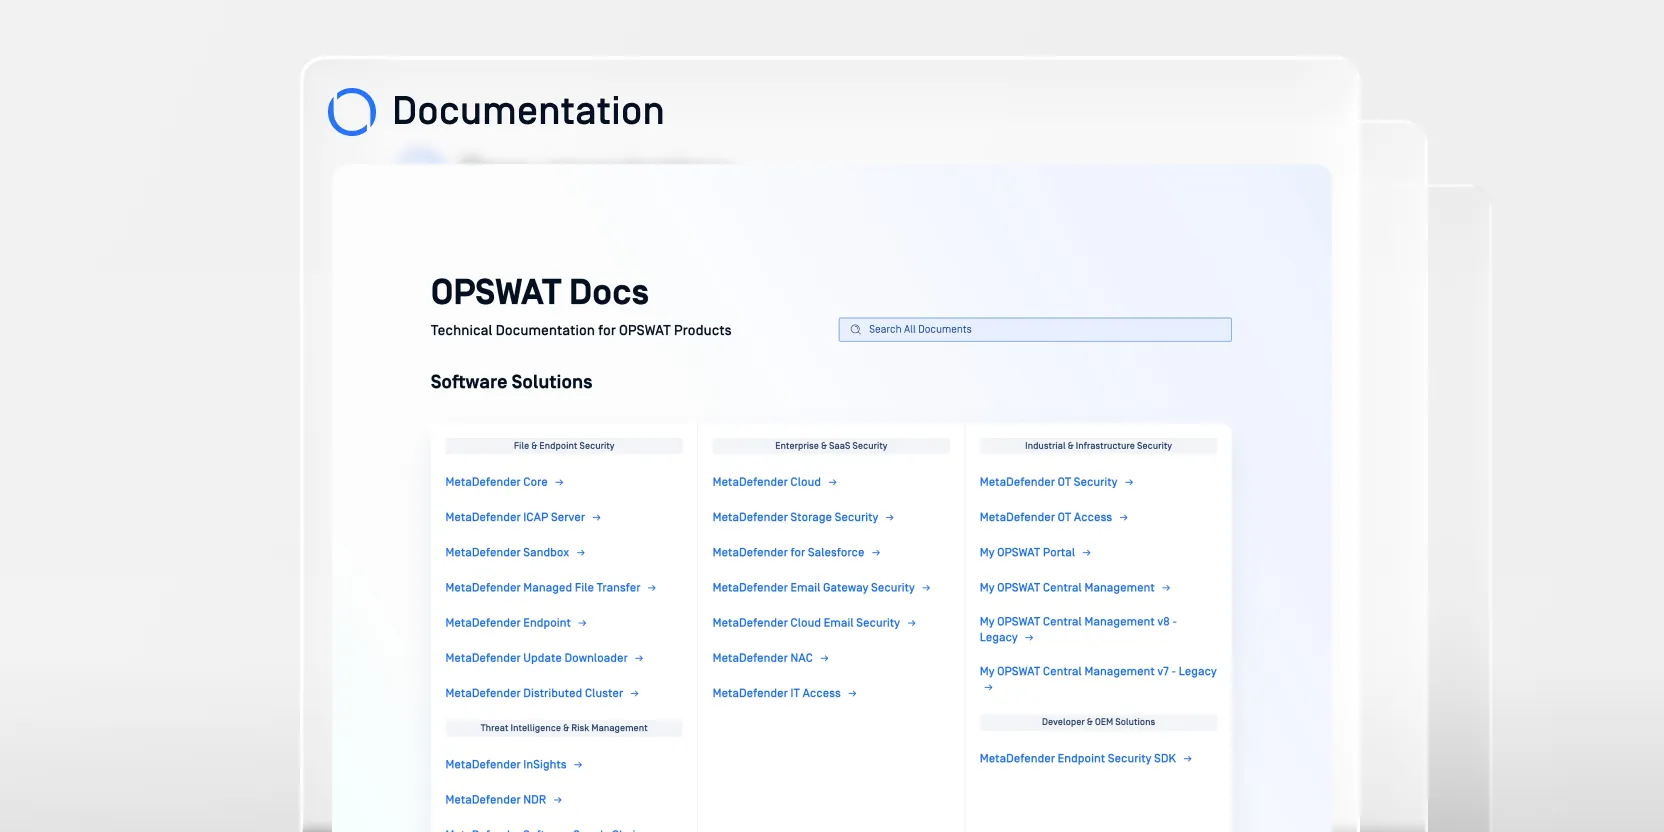Open the MetaDefender Storage Security link

pos(795,517)
